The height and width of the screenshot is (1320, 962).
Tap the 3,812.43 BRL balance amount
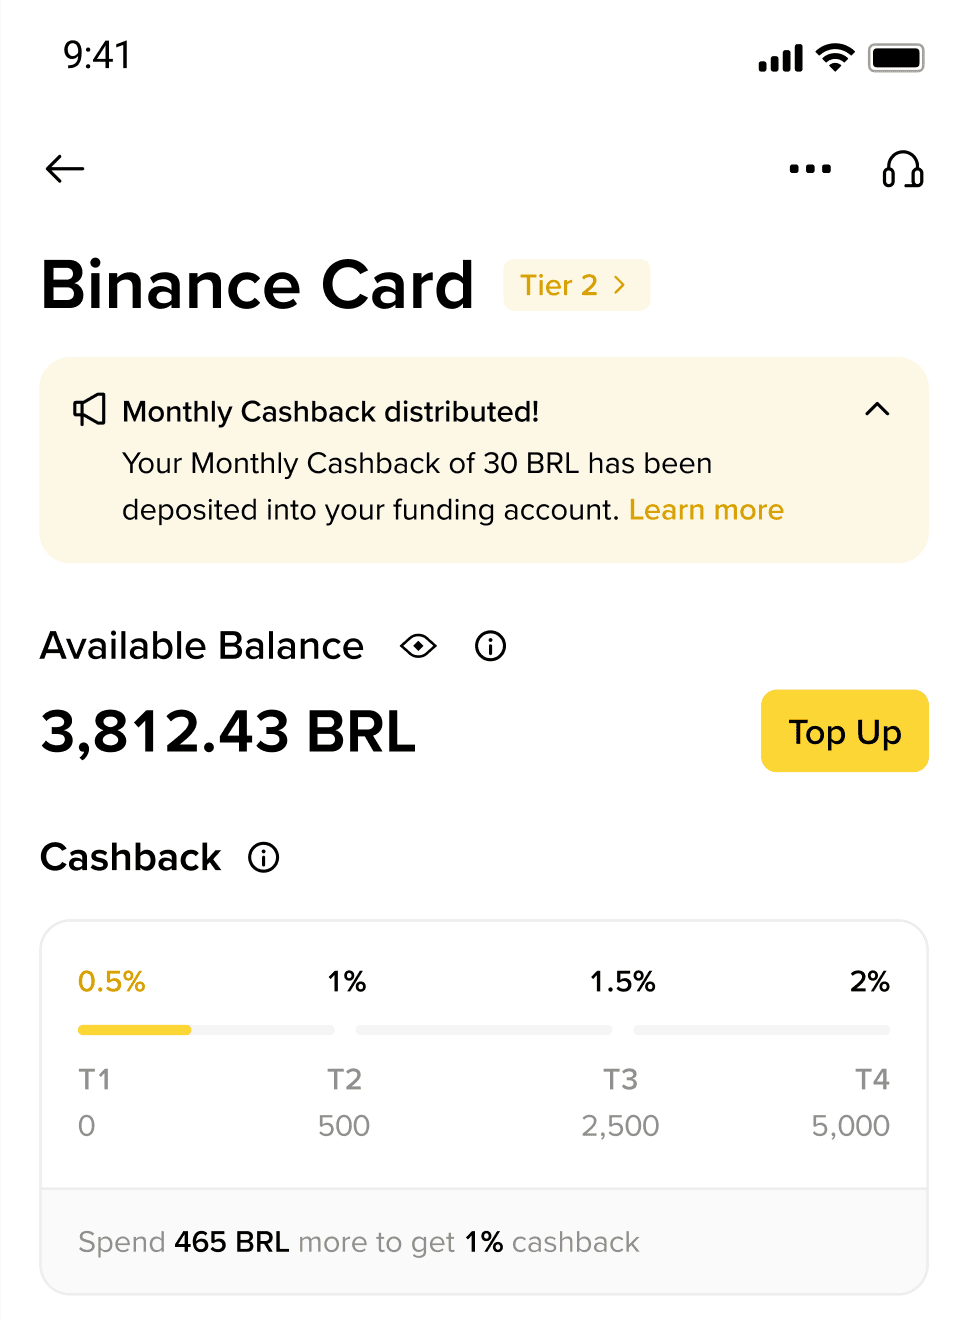pyautogui.click(x=228, y=732)
